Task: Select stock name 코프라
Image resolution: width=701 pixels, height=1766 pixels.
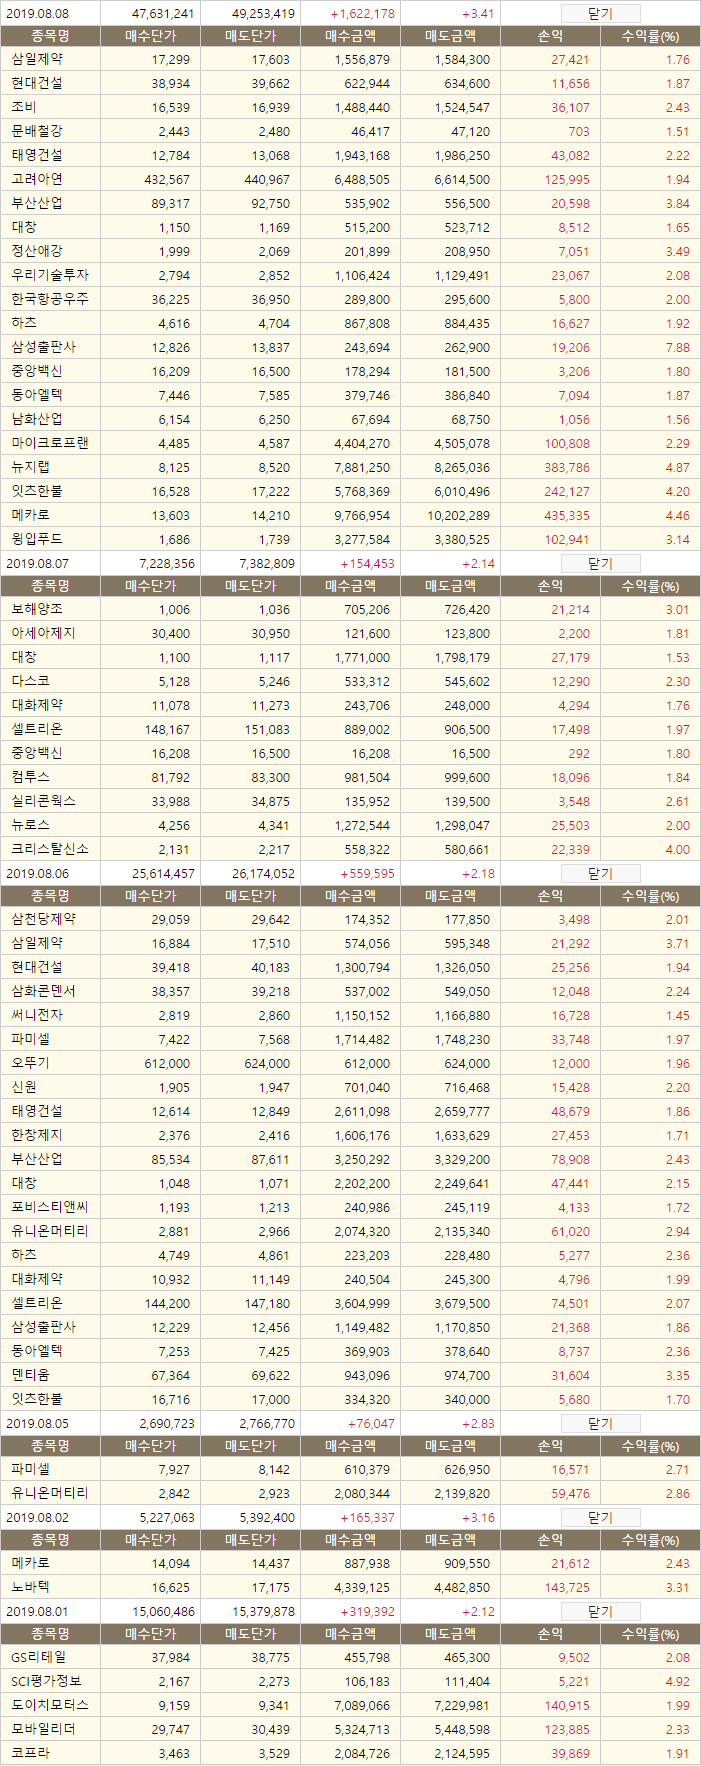Action: pos(30,1753)
